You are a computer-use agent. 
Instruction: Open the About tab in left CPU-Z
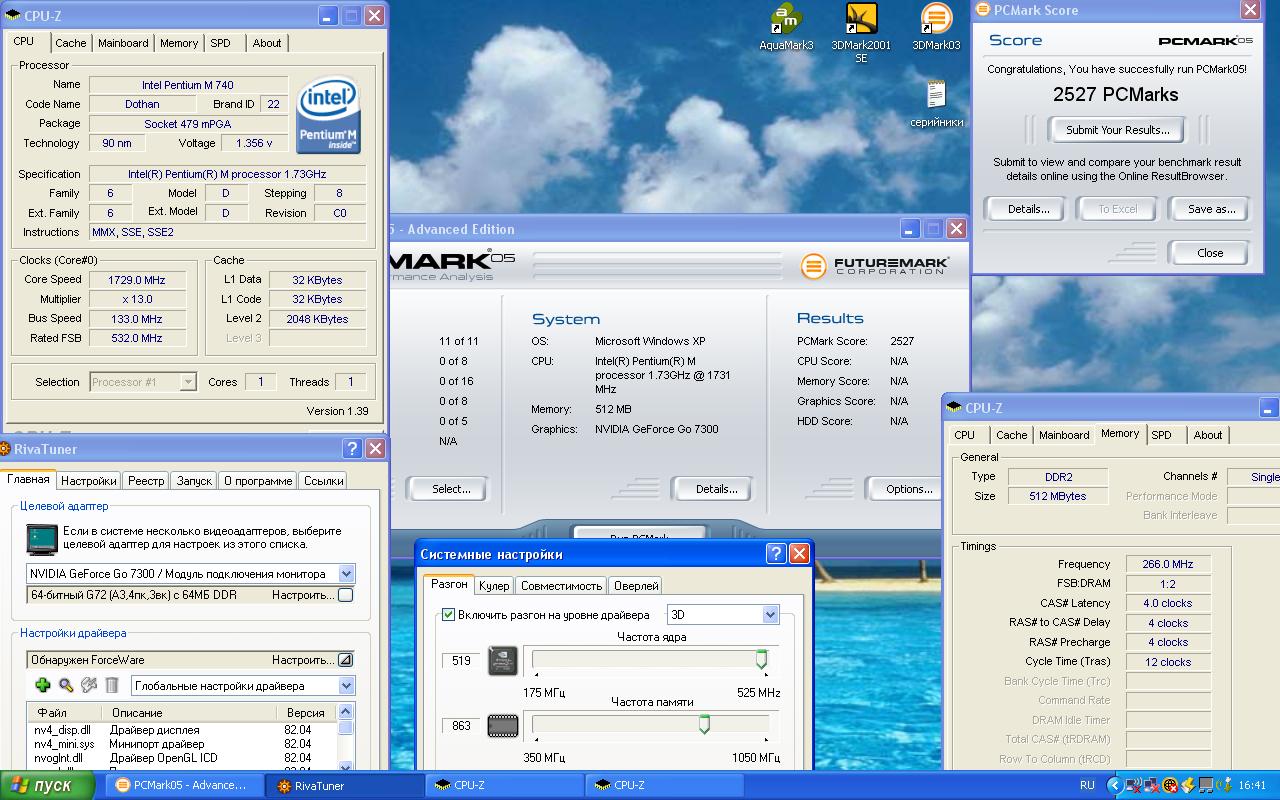(x=267, y=43)
